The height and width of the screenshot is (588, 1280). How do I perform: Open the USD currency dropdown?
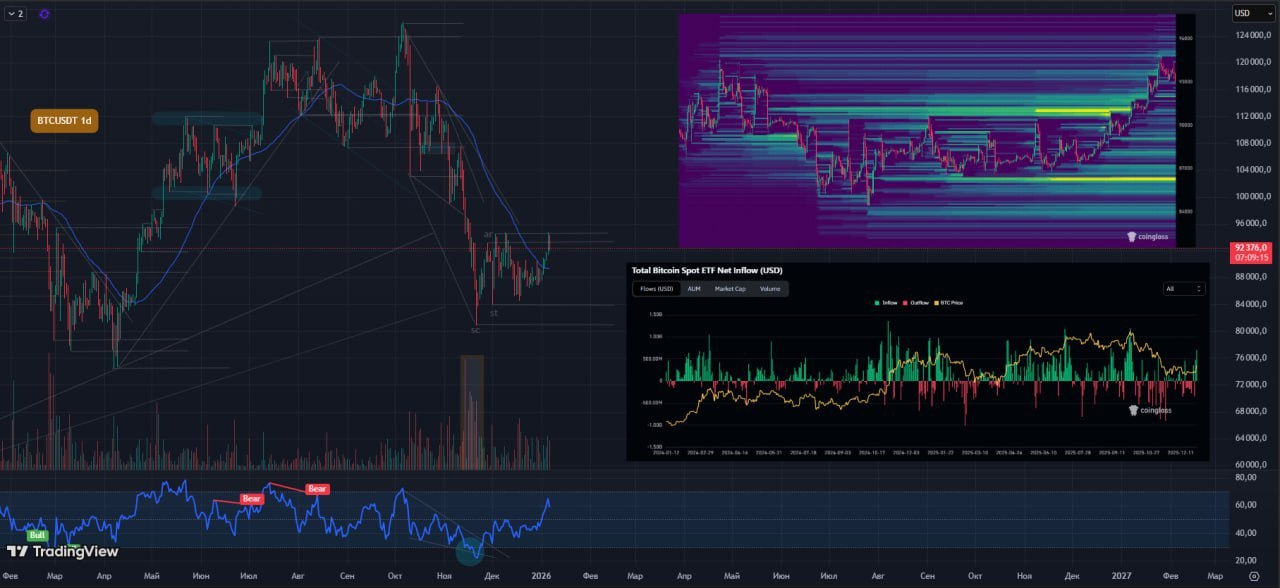coord(1253,13)
